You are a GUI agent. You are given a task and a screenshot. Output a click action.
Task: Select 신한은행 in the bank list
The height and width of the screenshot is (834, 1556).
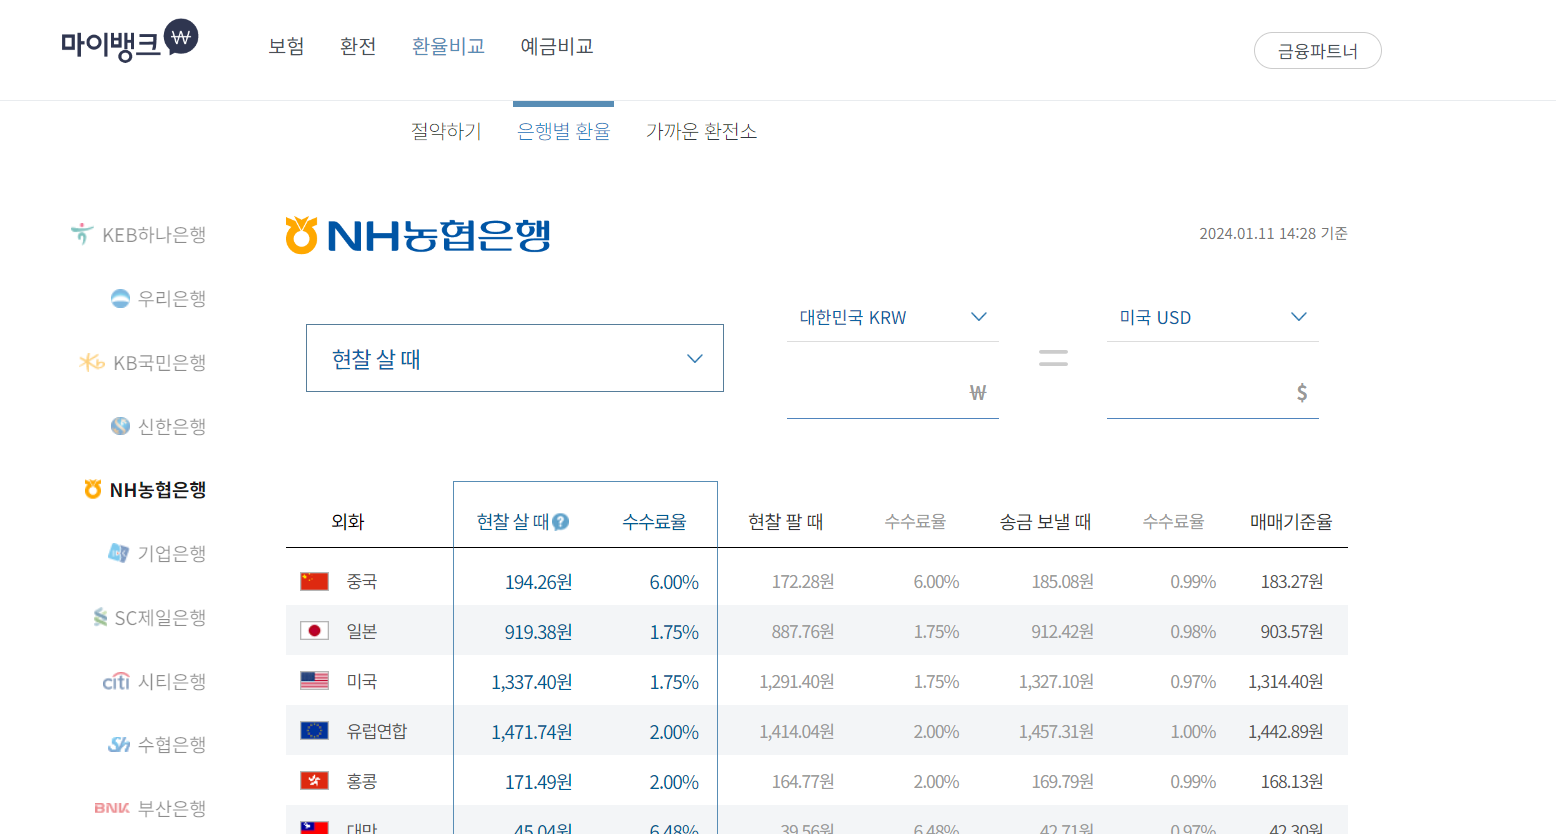coord(172,427)
